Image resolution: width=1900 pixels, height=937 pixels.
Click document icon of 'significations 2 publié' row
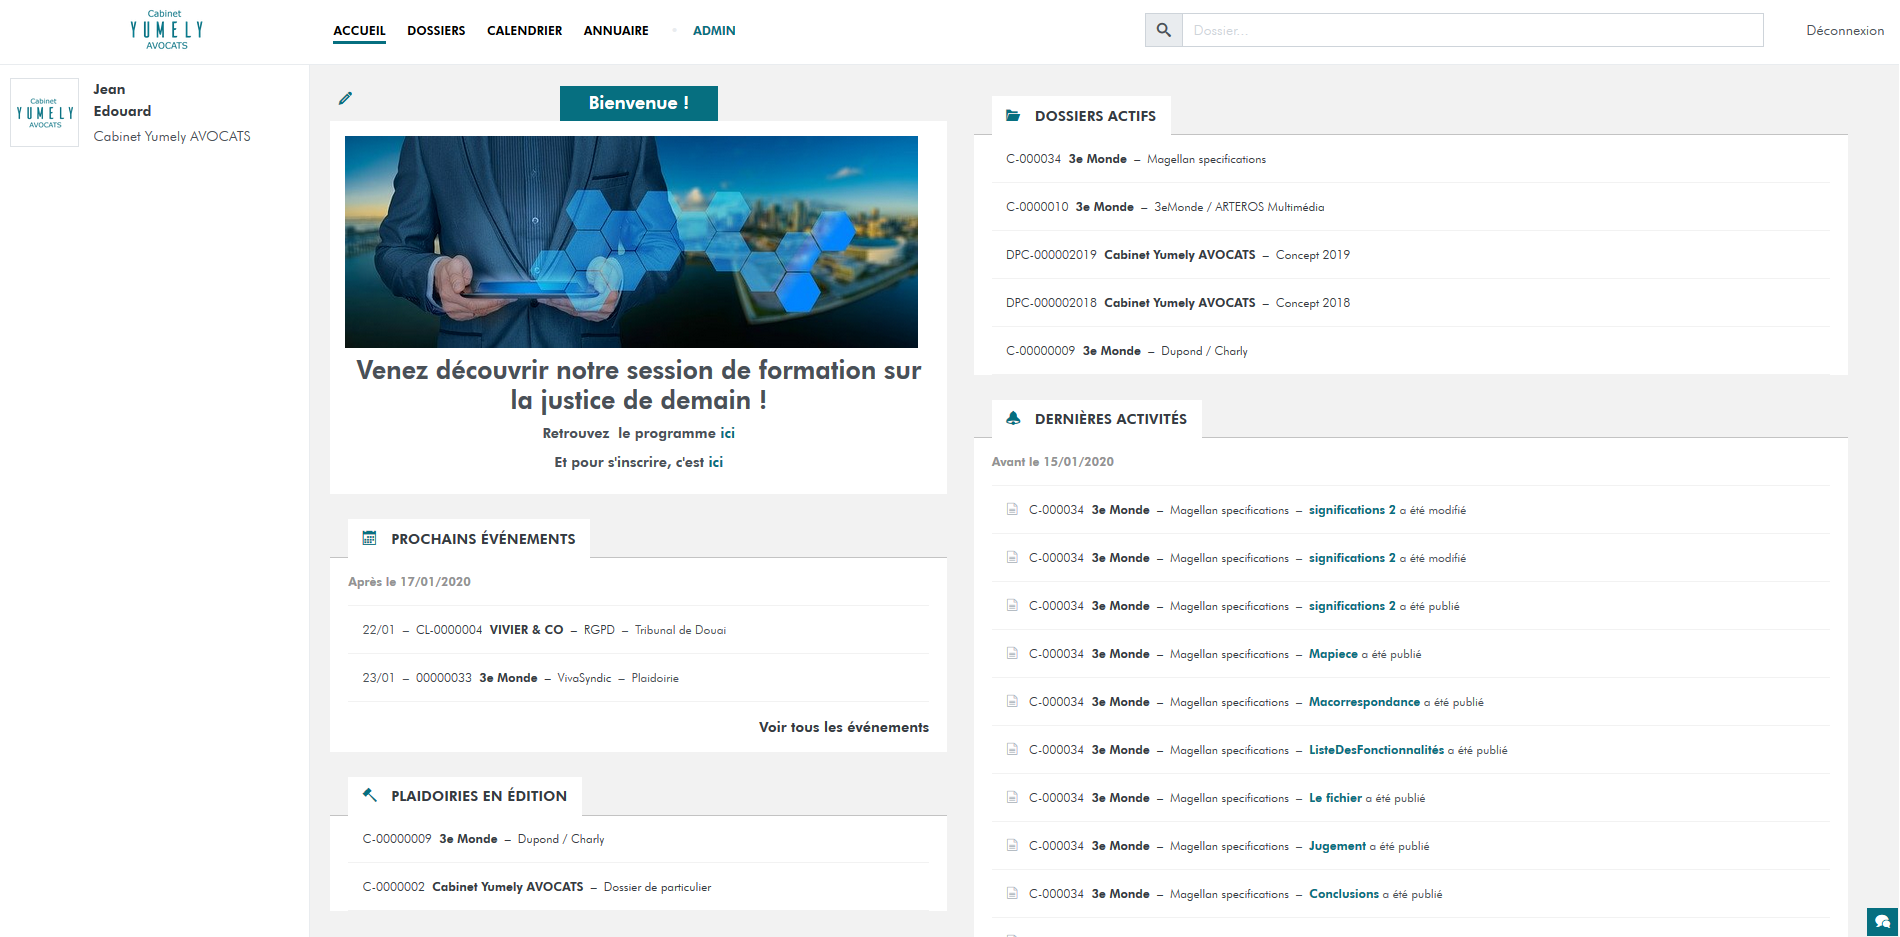[1012, 606]
